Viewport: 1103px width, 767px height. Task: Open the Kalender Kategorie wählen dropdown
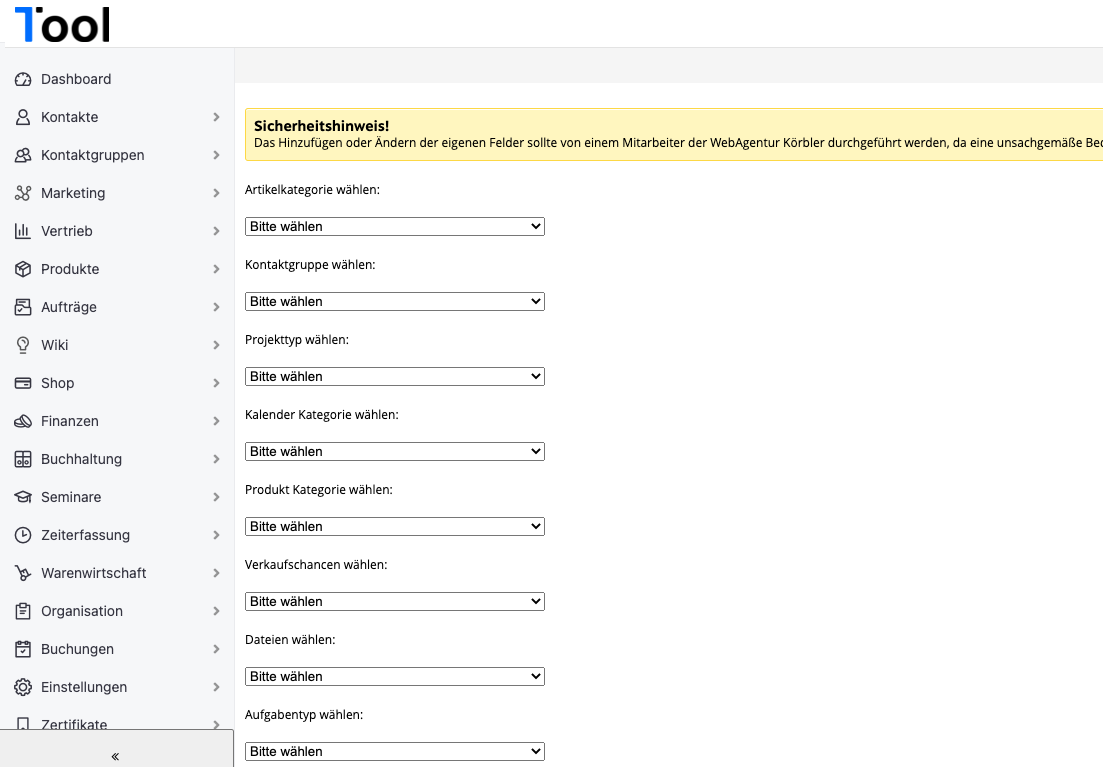[394, 452]
